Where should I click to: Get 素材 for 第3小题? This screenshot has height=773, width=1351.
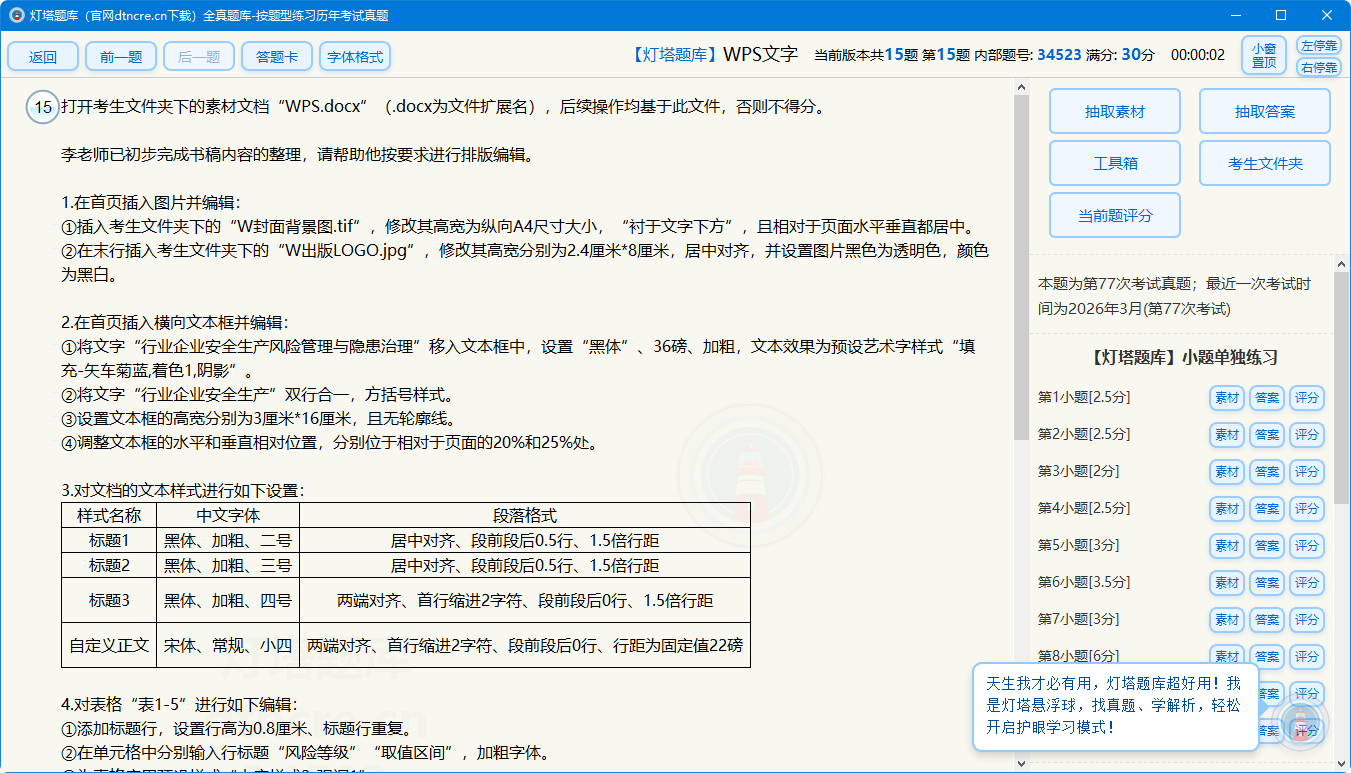click(1227, 472)
